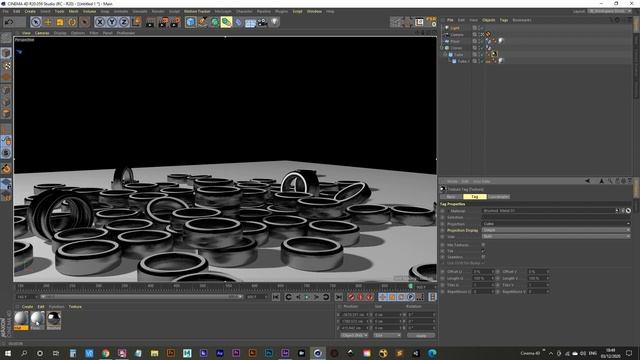This screenshot has height=360, width=640.
Task: Switch to Polygons mode
Action: tap(6, 114)
